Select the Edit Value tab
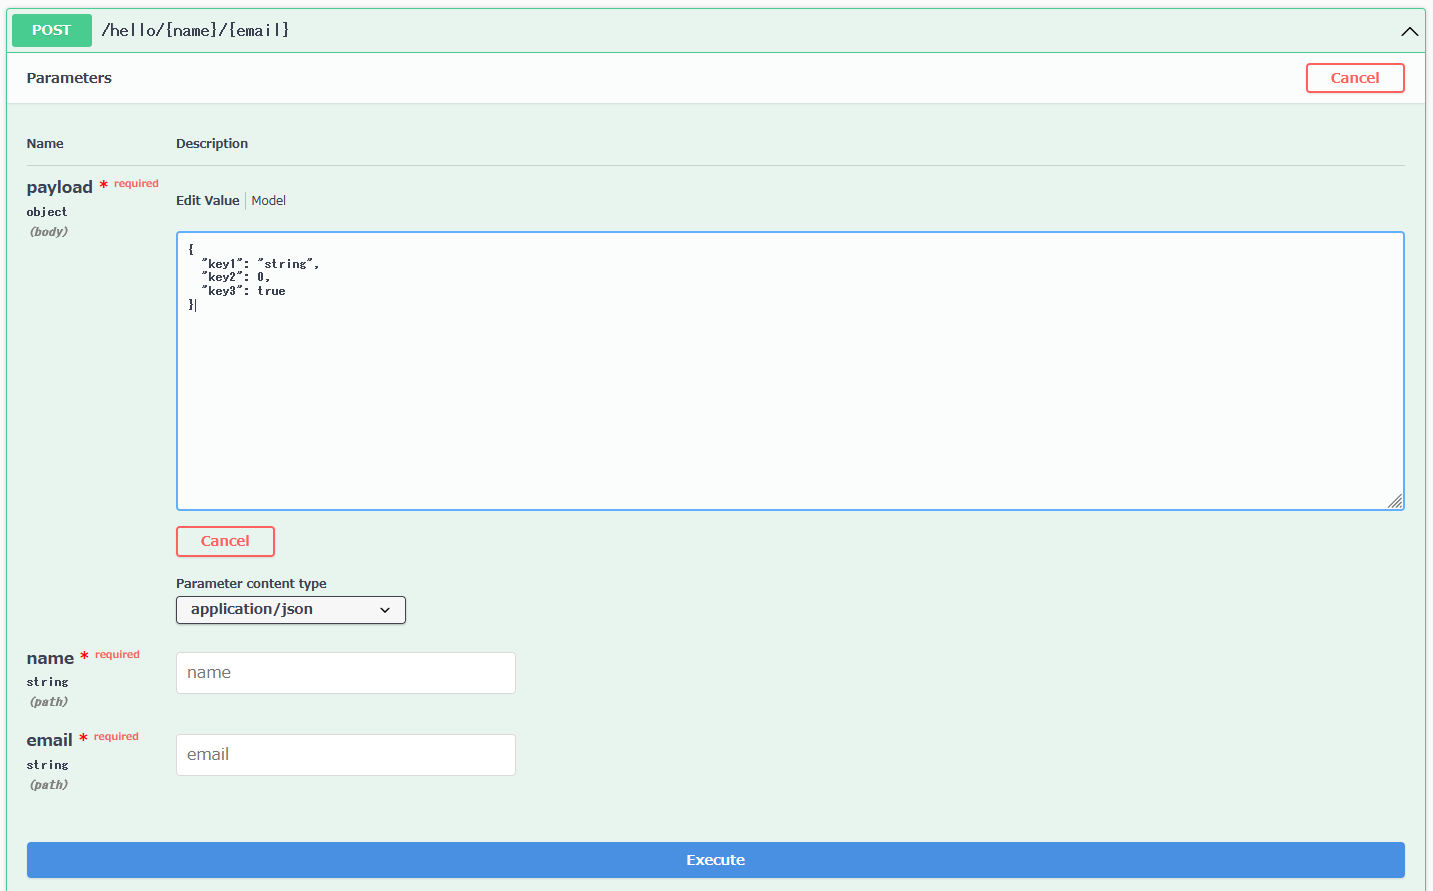The height and width of the screenshot is (891, 1433). click(207, 200)
